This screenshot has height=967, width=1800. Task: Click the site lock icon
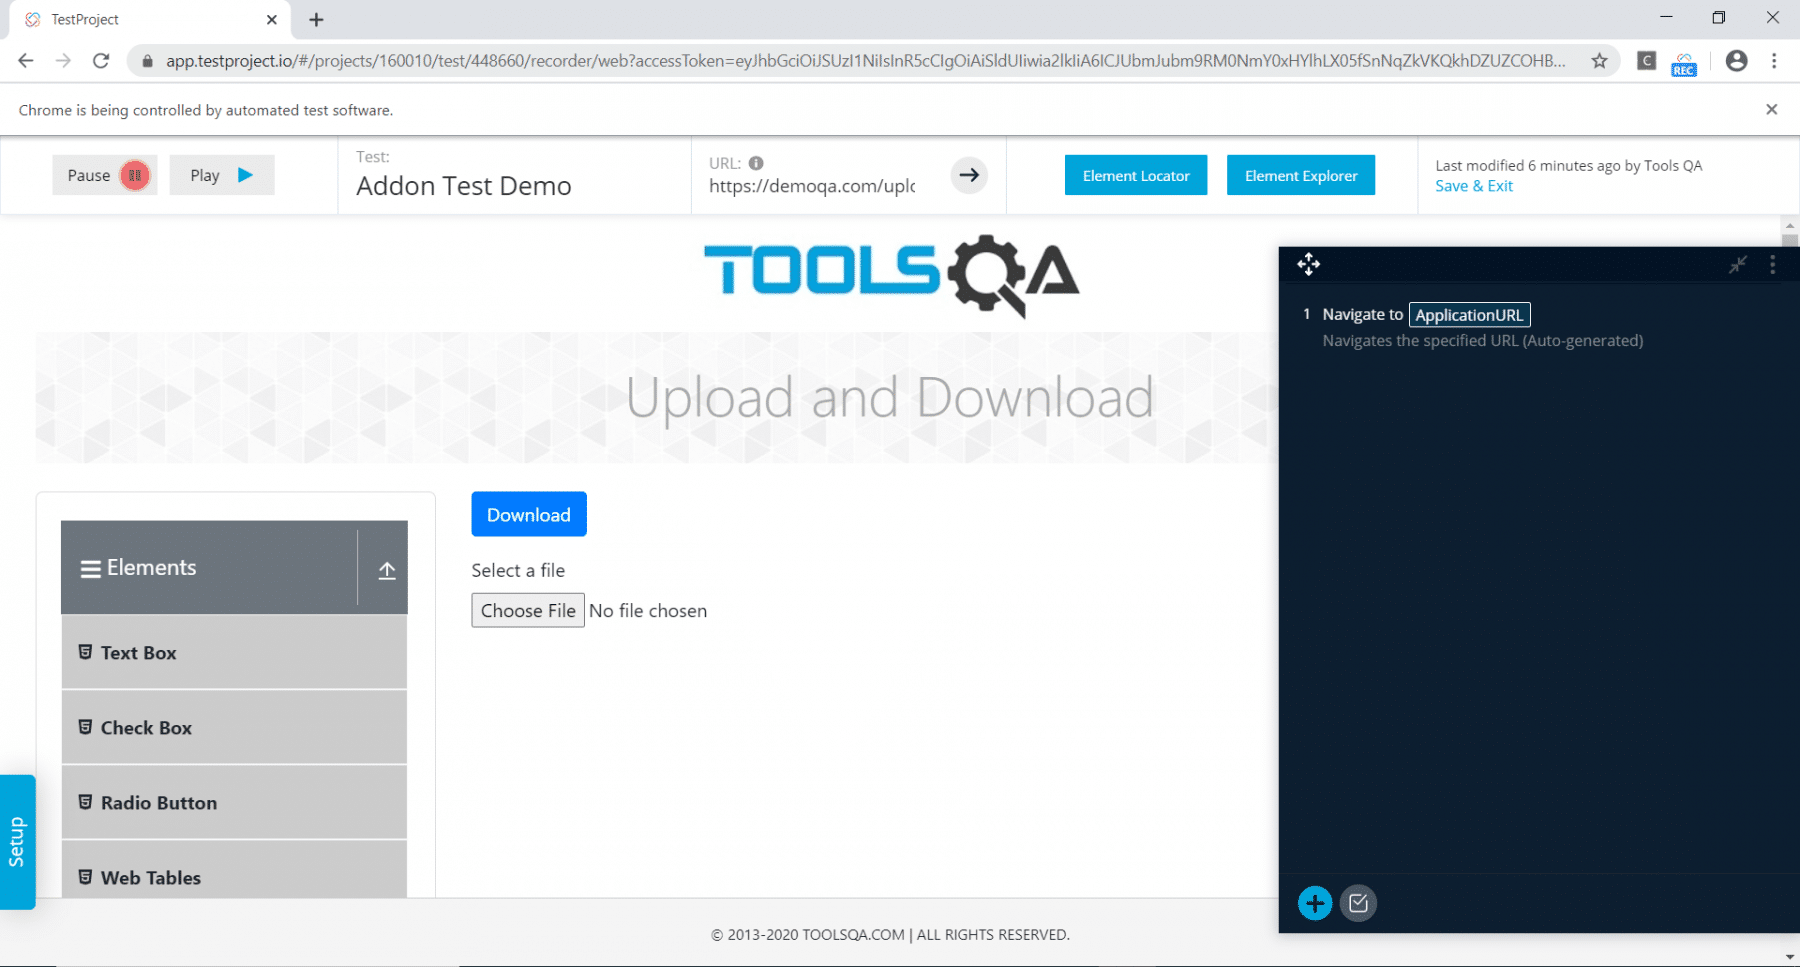[x=147, y=61]
